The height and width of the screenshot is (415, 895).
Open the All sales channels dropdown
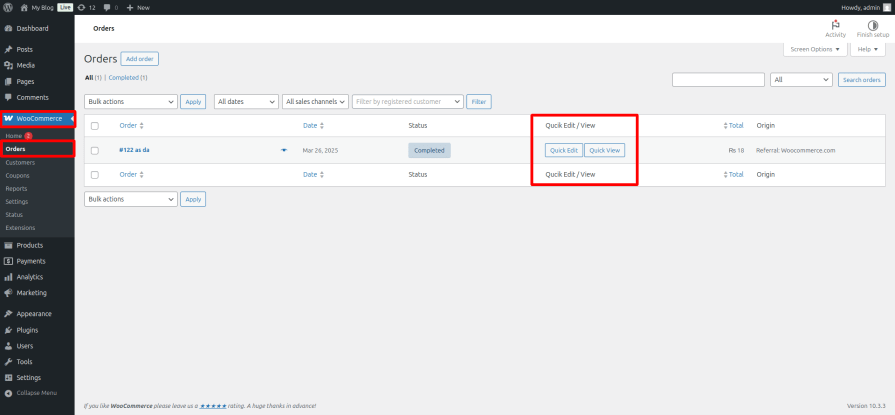tap(315, 102)
